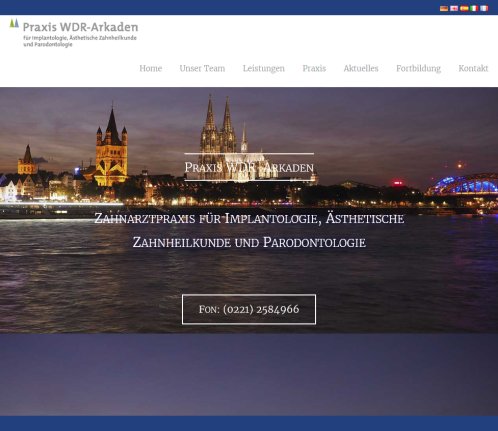Viewport: 498px width, 431px height.
Task: Click the Praxis WDR-Arkaden header logo text
Action: click(80, 27)
